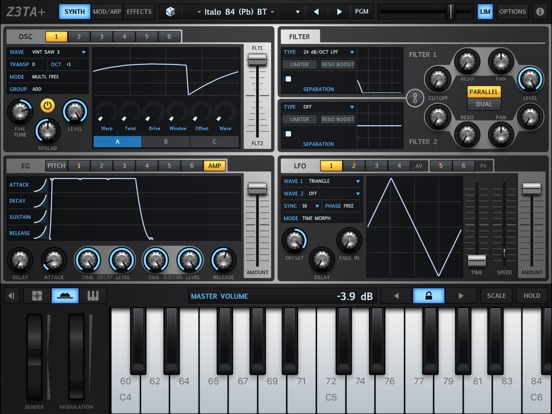Toggle the lock icon beside Master Volume
552x414 pixels.
[x=428, y=296]
